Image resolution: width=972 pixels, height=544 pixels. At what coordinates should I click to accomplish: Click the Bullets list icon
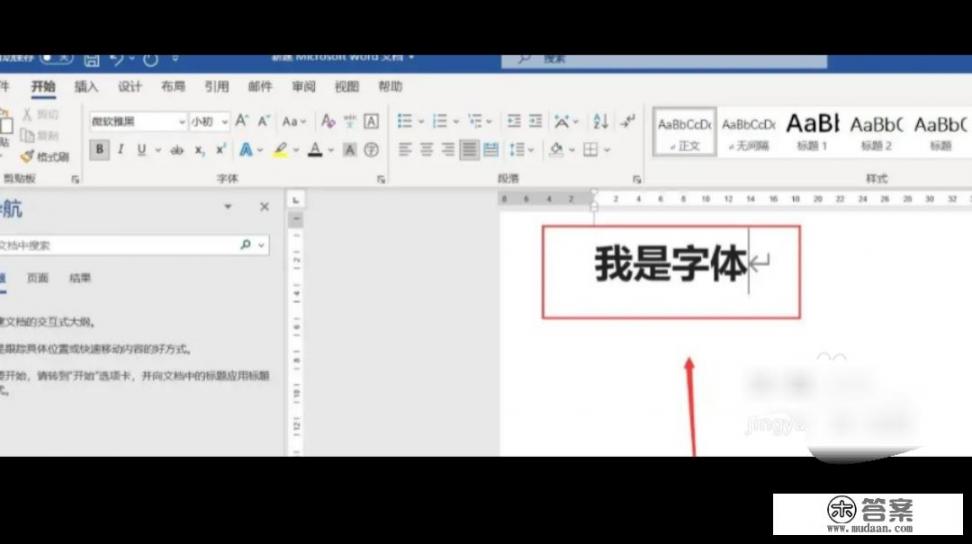point(405,121)
